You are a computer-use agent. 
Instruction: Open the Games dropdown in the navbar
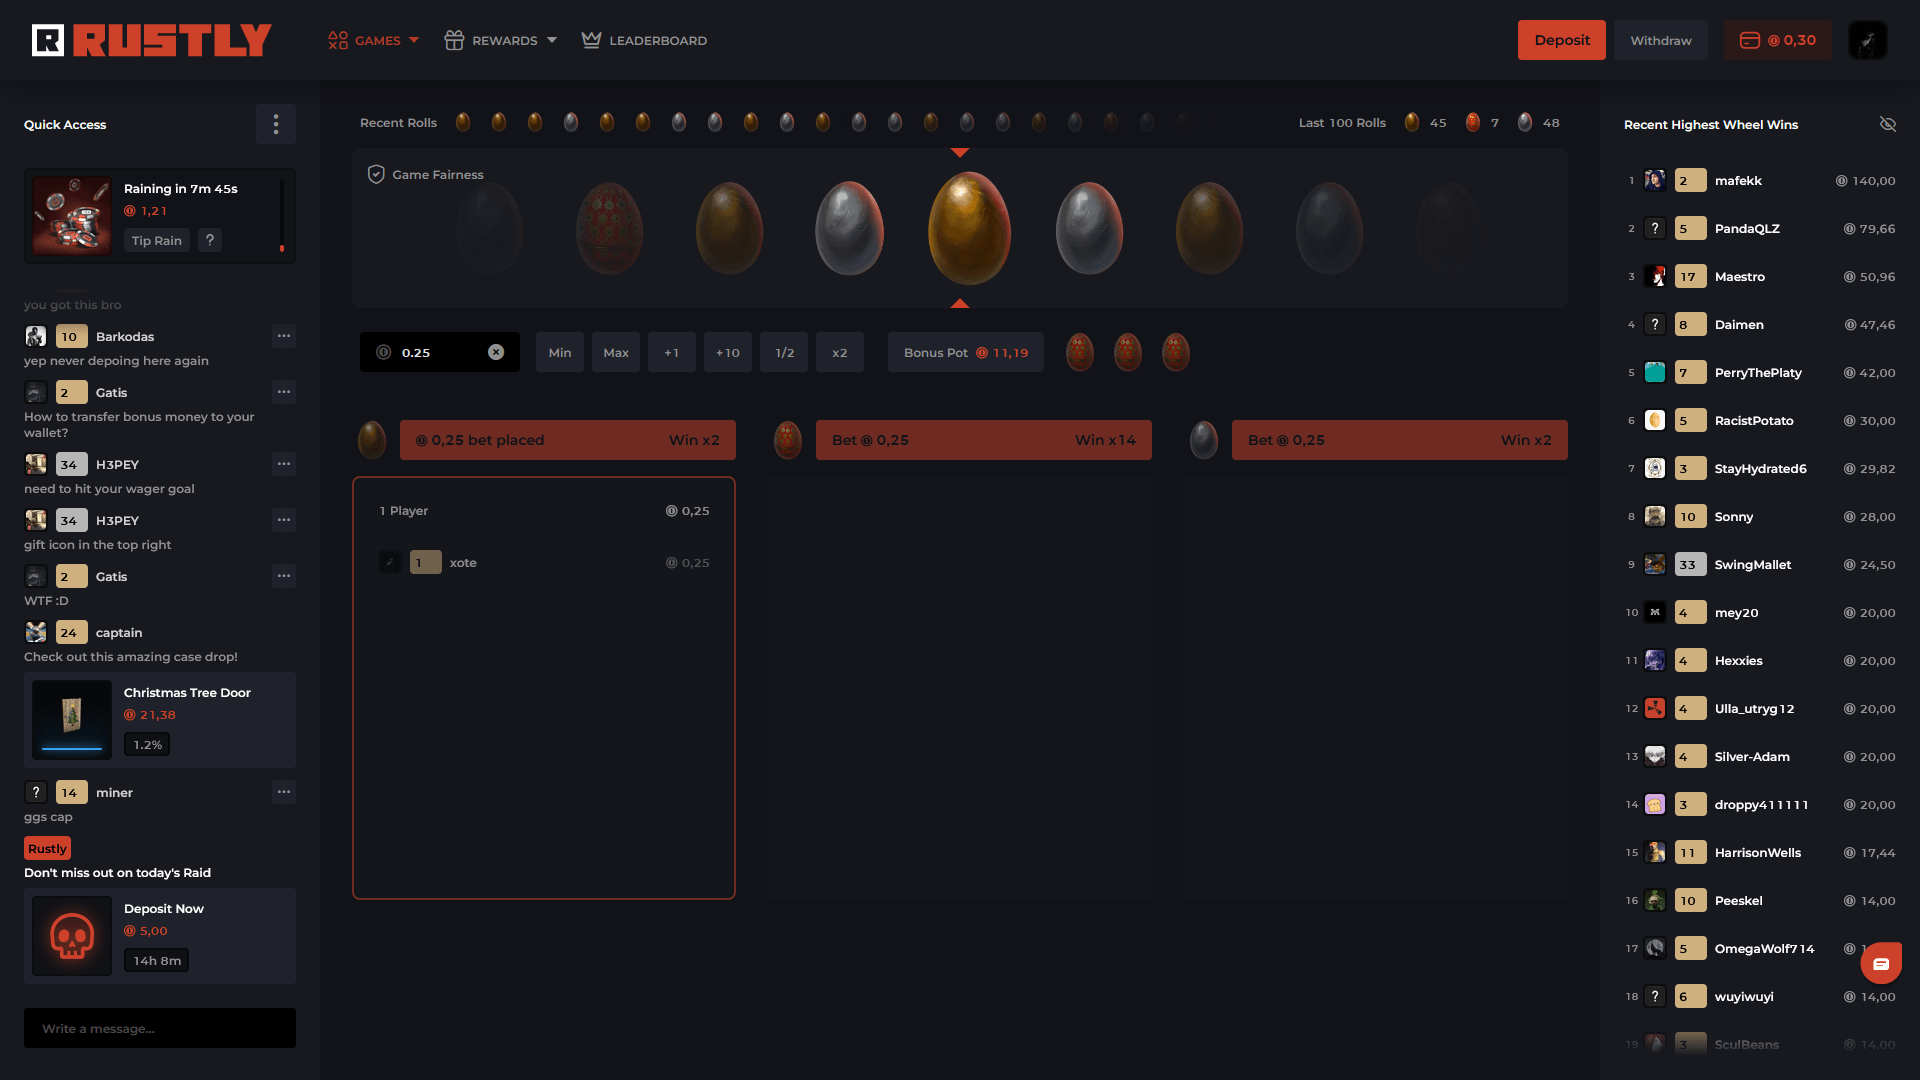pos(375,40)
